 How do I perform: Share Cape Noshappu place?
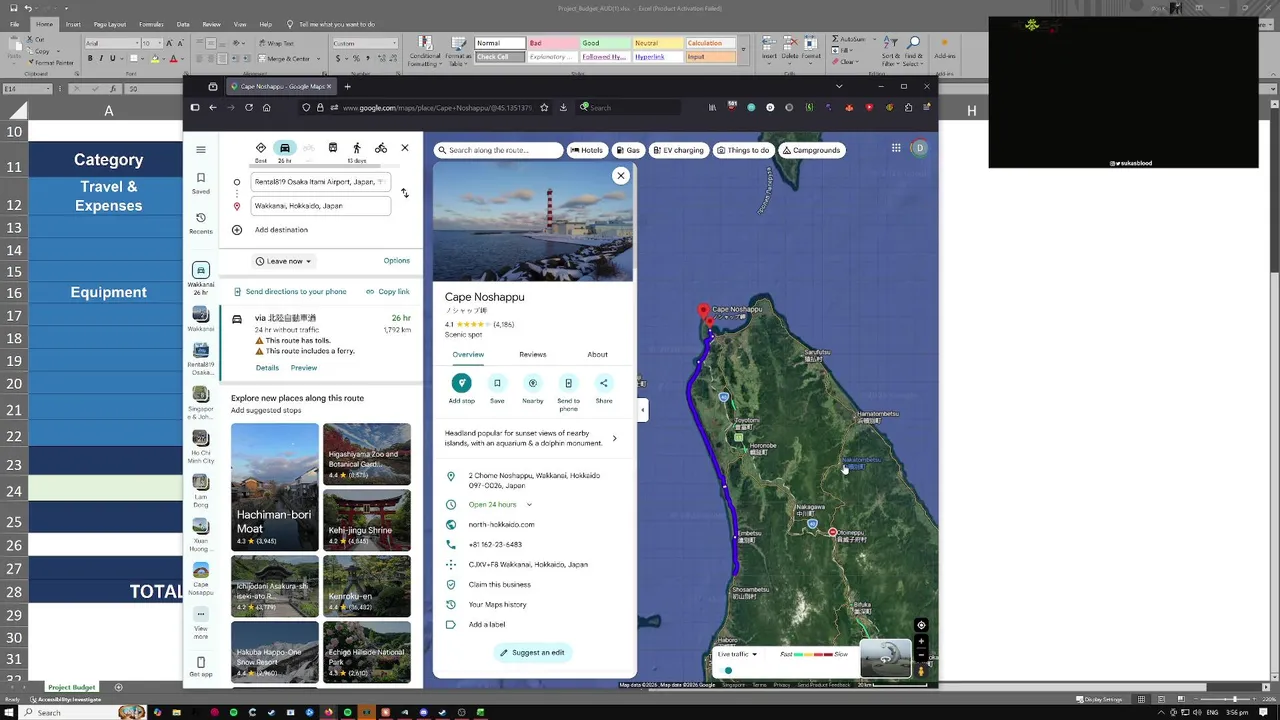click(x=604, y=383)
